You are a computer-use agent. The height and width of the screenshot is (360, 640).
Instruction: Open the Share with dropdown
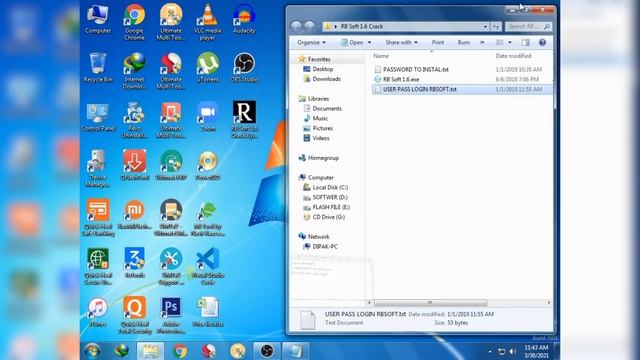[402, 42]
